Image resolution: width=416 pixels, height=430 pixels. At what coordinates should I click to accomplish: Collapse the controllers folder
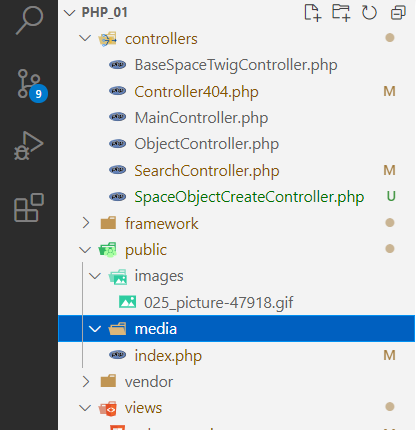[x=85, y=39]
